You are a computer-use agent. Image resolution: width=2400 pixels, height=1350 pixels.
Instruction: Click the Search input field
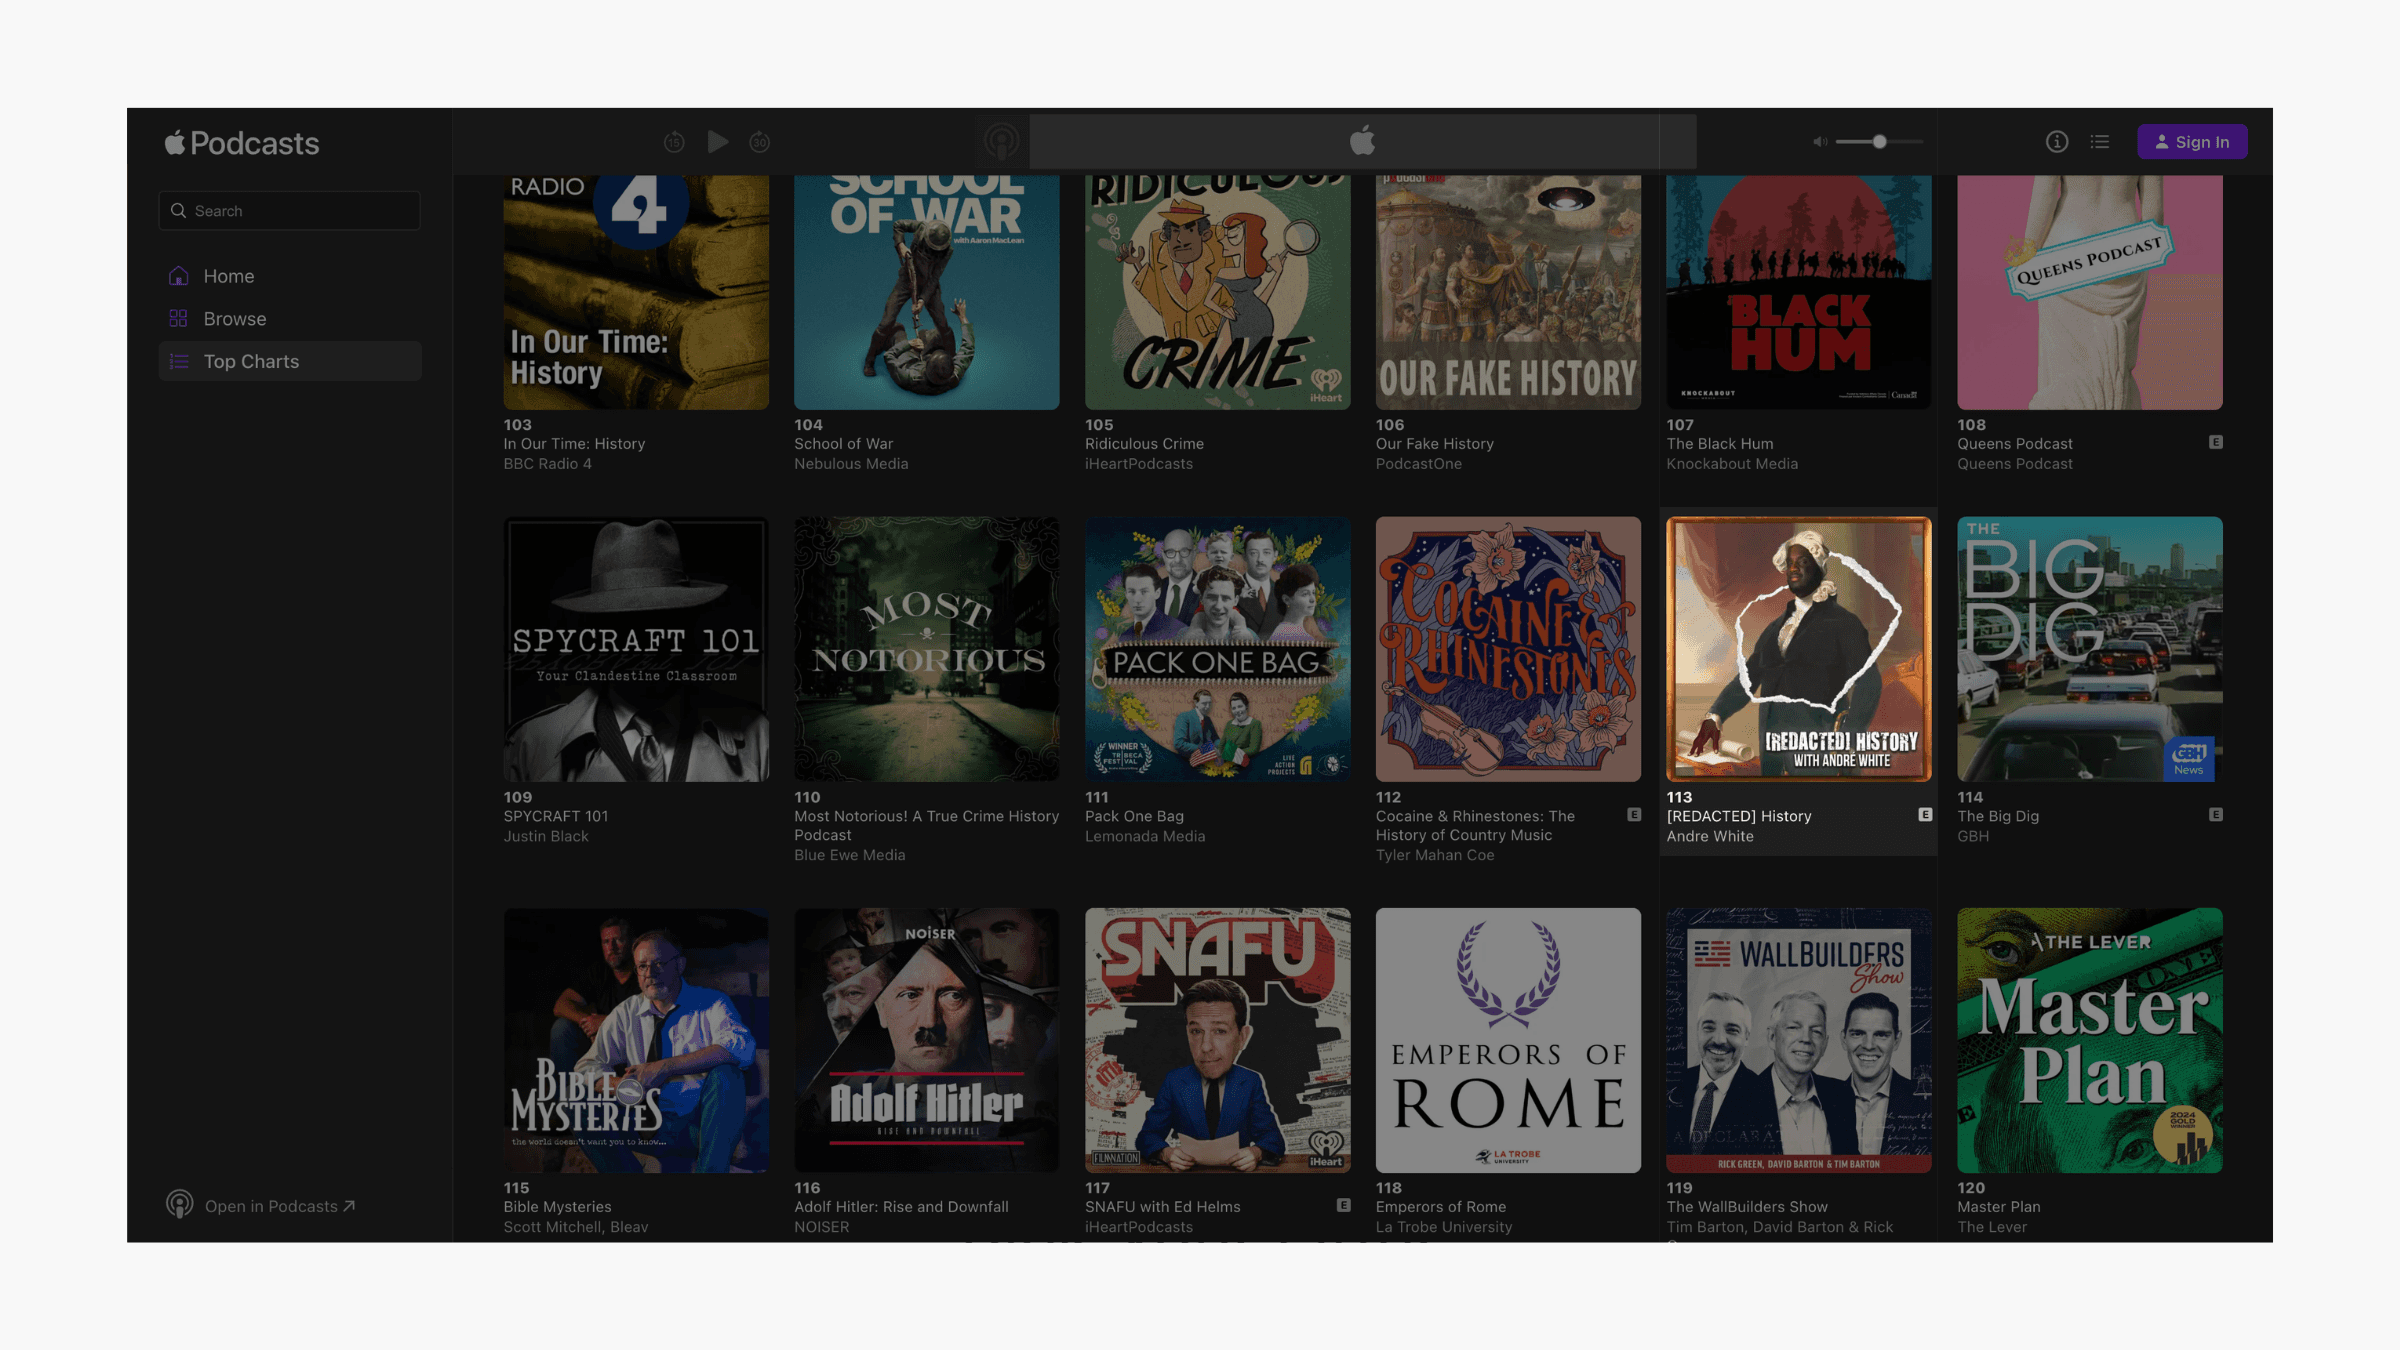pyautogui.click(x=290, y=211)
